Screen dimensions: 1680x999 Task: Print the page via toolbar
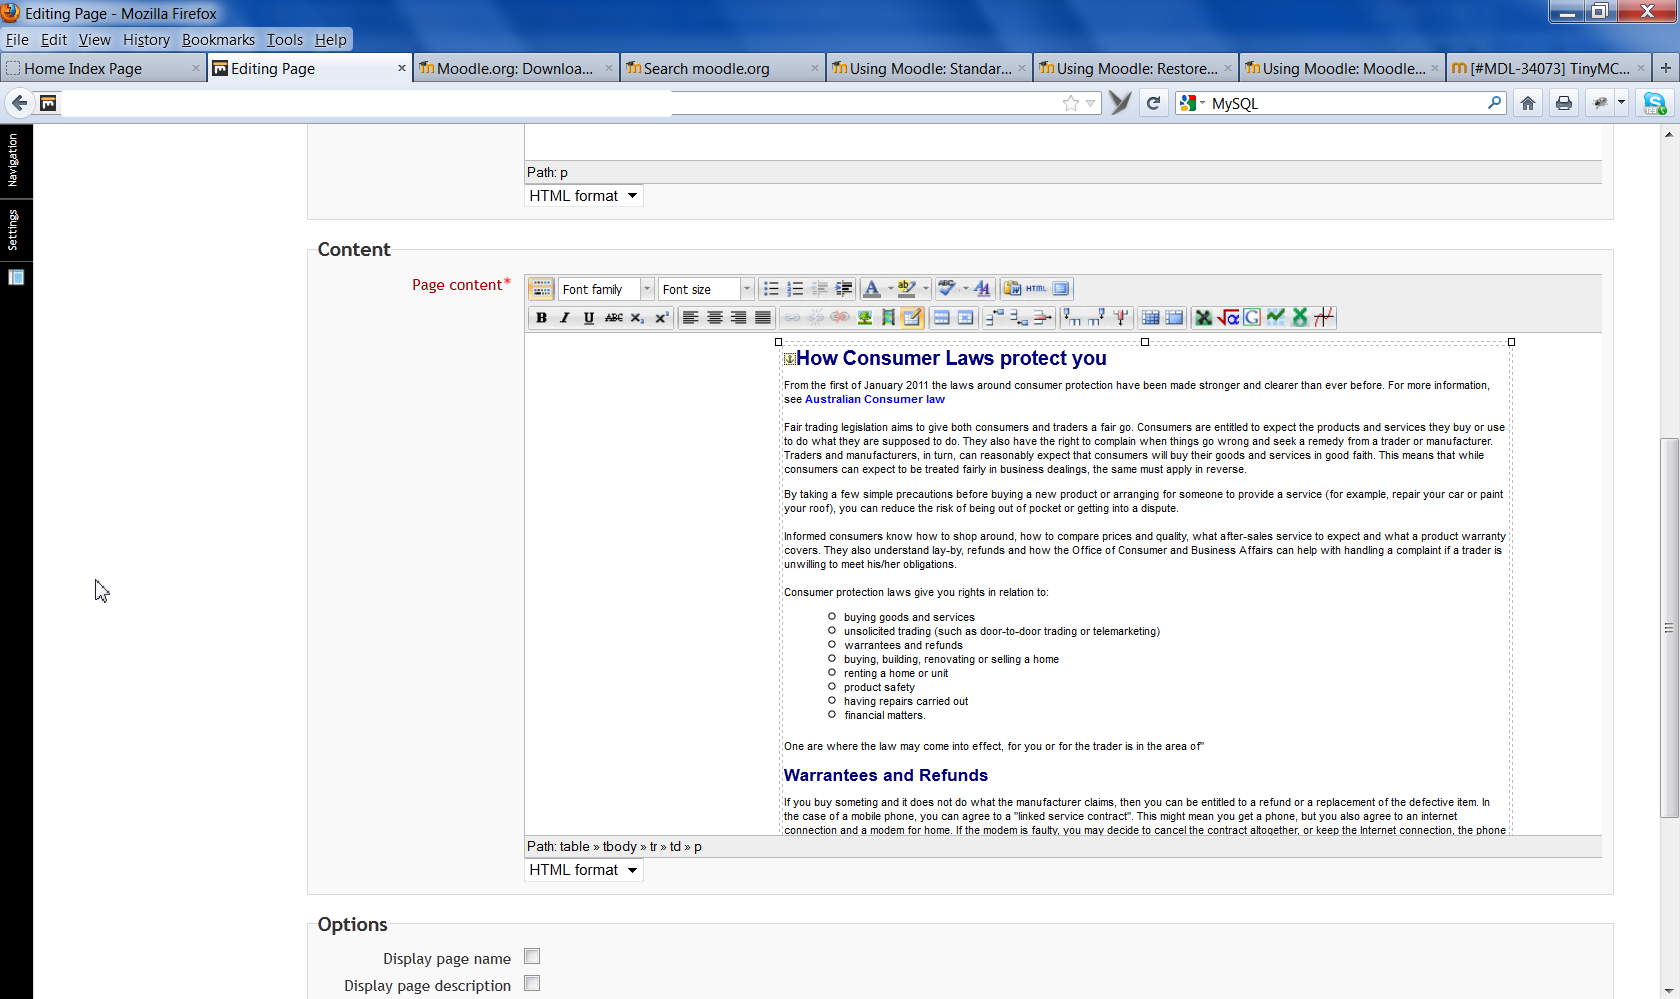pos(1564,103)
